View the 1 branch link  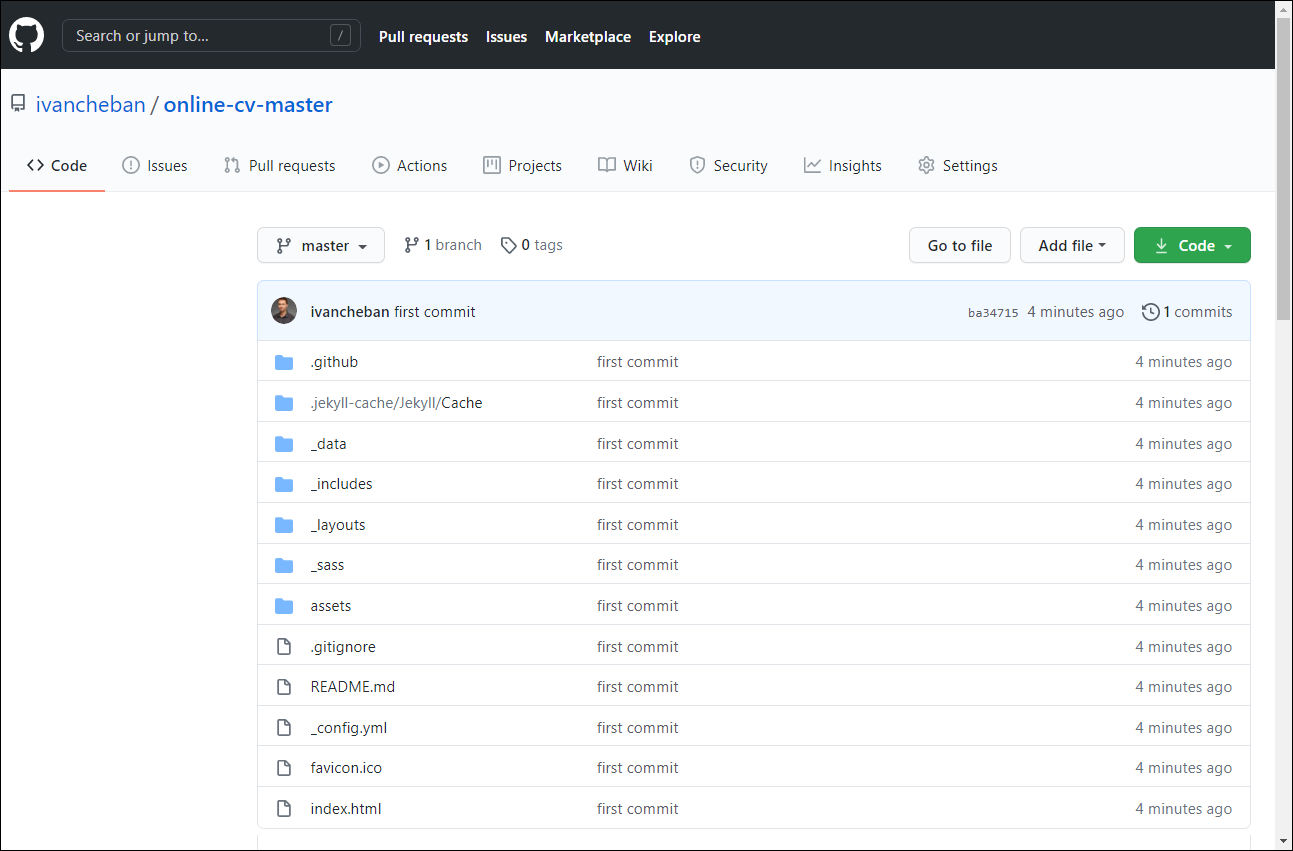click(x=443, y=245)
